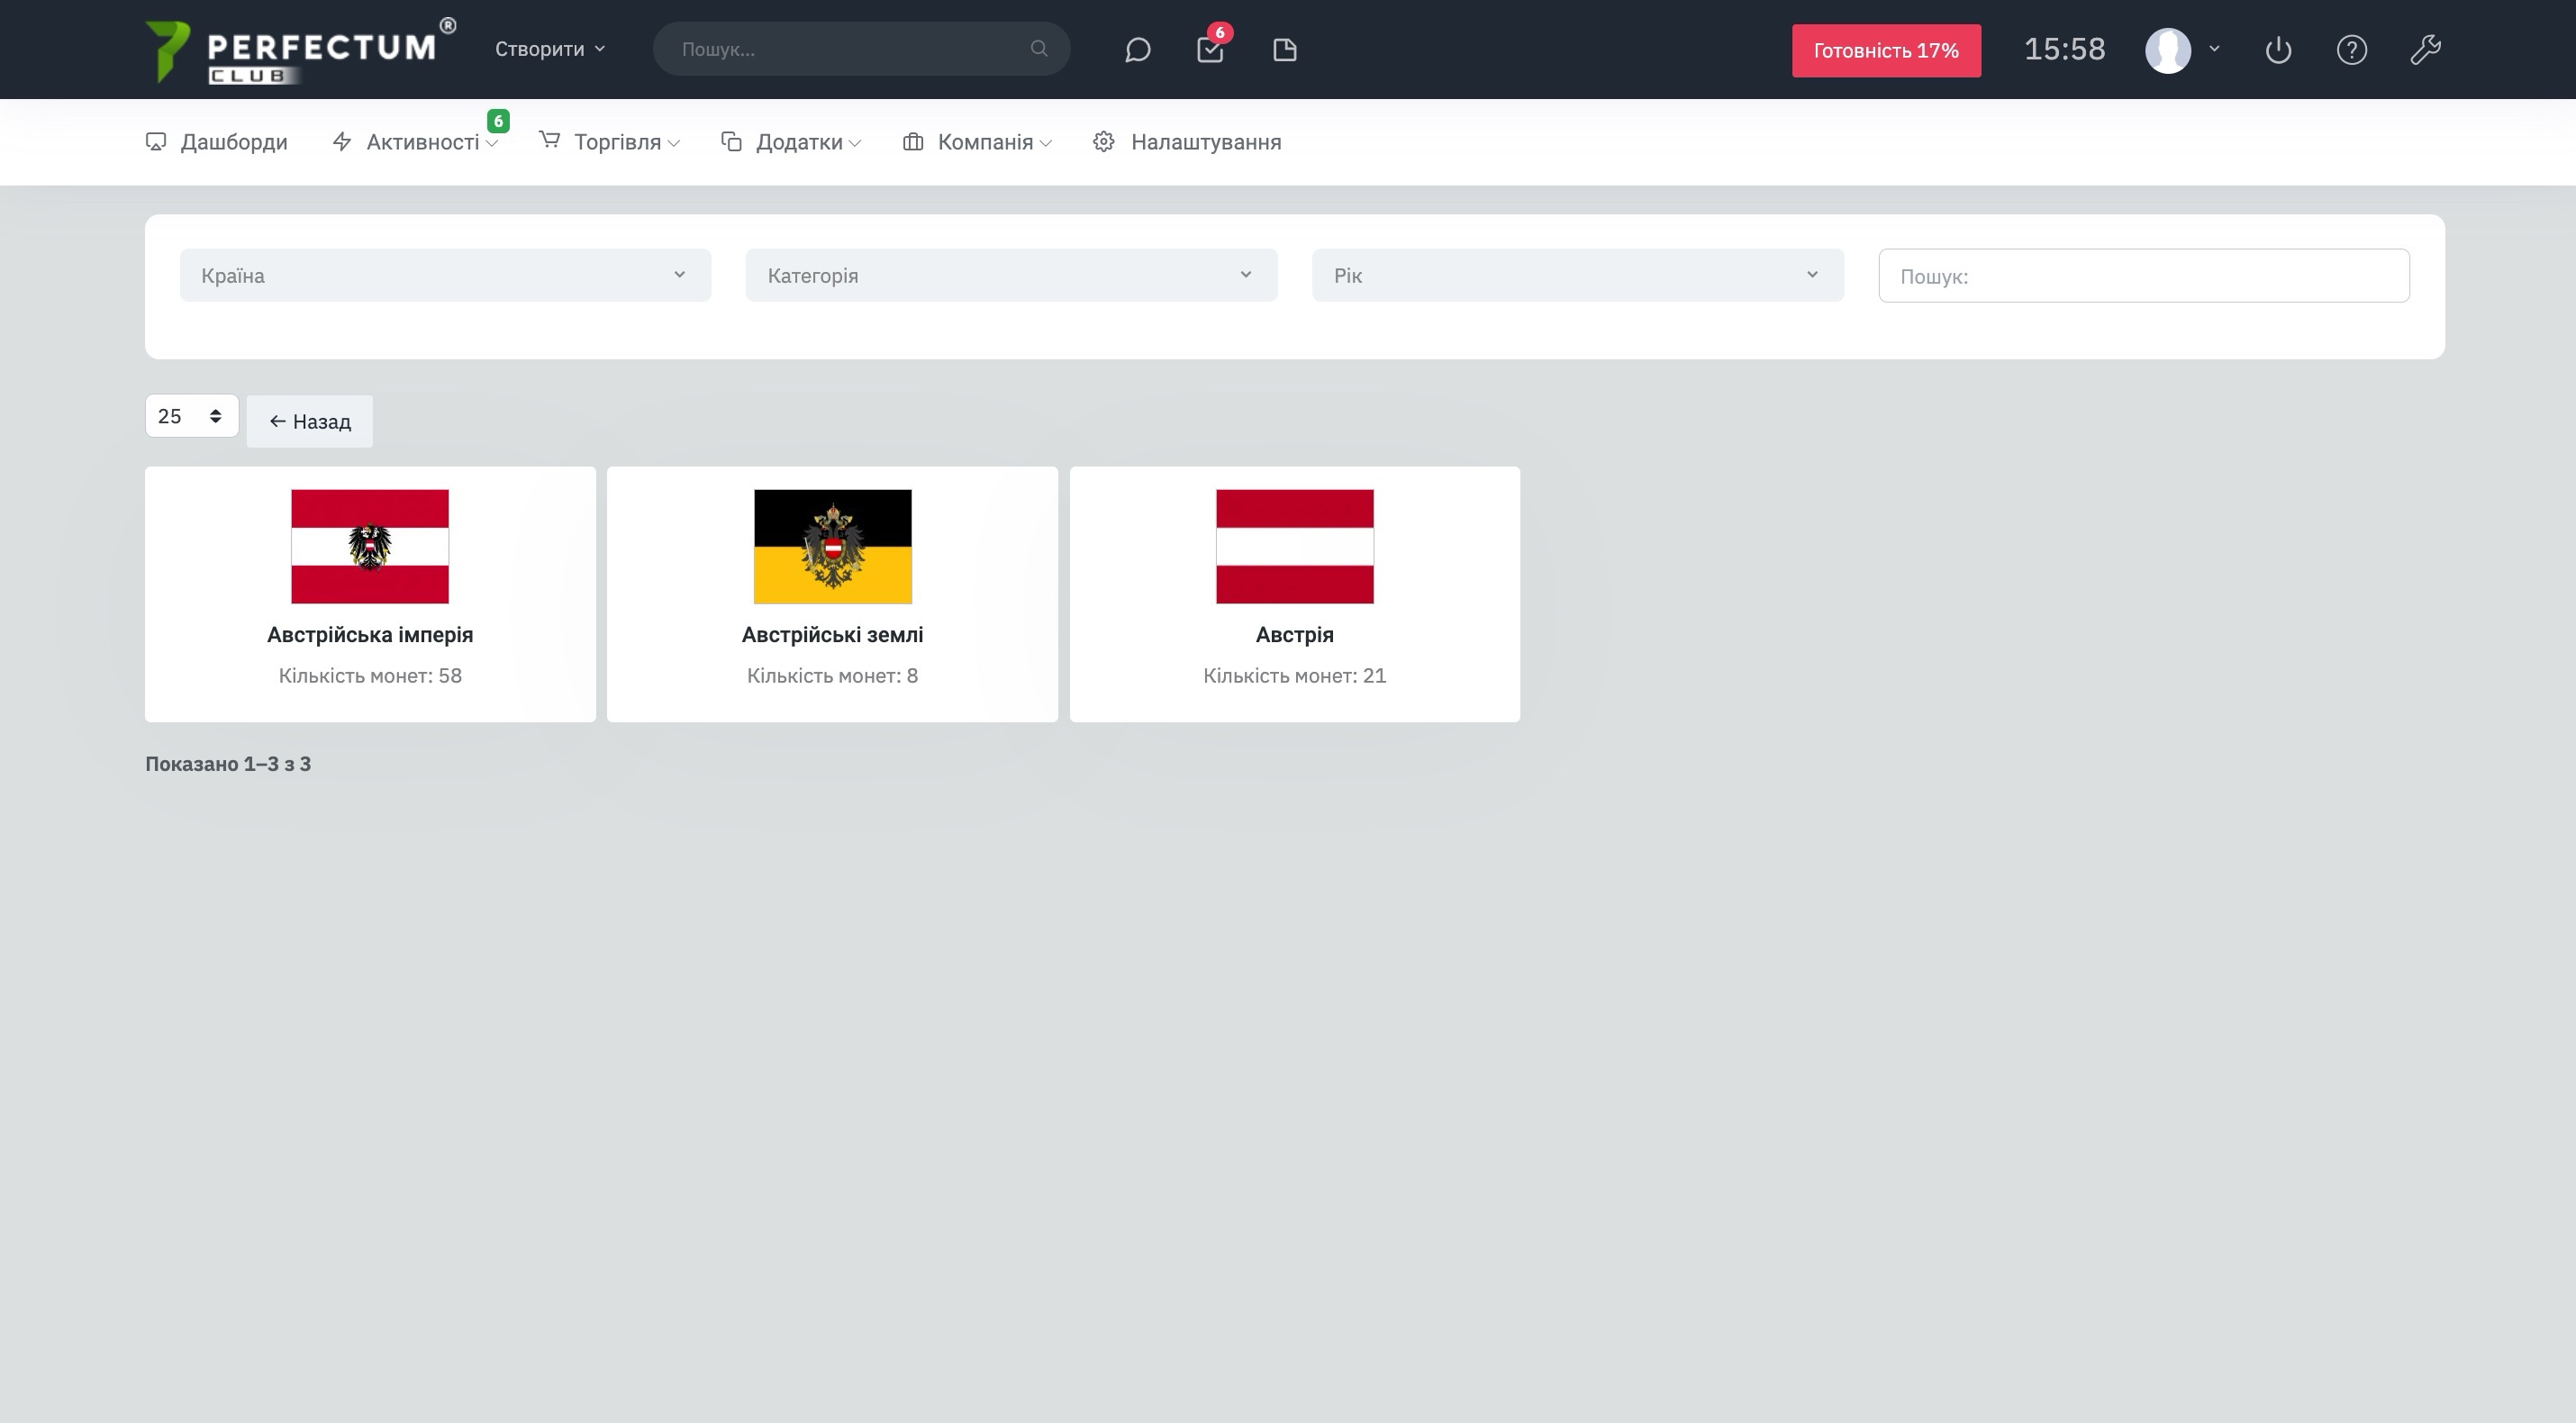Image resolution: width=2576 pixels, height=1423 pixels.
Task: Click the magnifier icon in top search
Action: point(1039,49)
